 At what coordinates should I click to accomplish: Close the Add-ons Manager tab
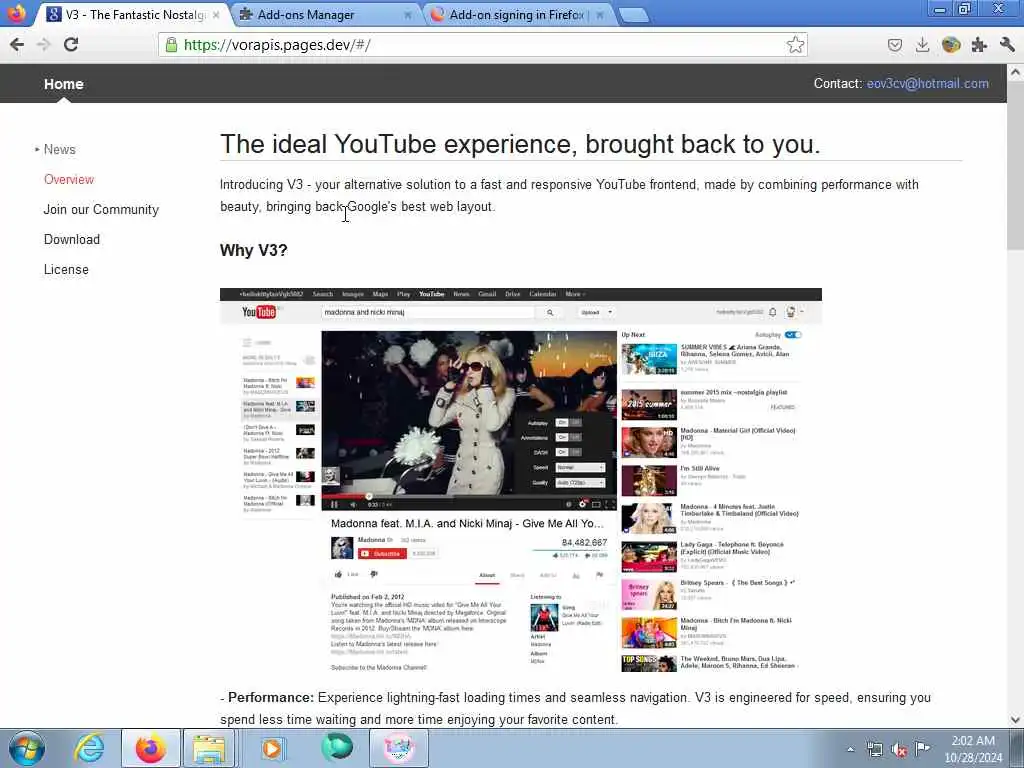tap(408, 14)
